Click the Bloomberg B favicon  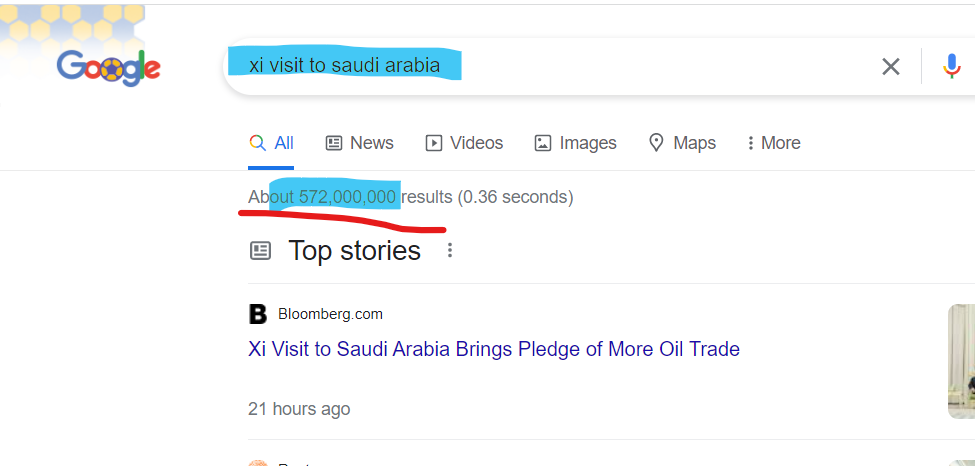pos(258,314)
